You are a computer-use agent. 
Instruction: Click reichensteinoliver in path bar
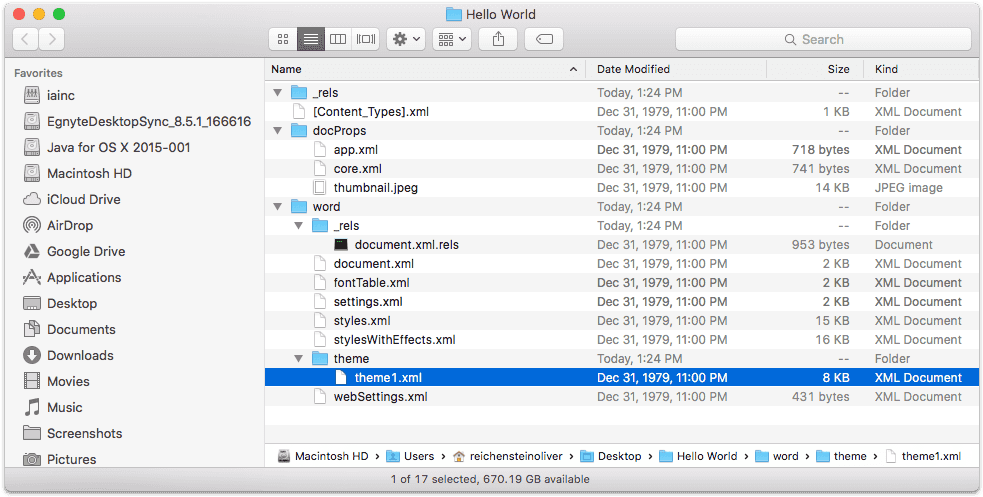click(x=508, y=456)
